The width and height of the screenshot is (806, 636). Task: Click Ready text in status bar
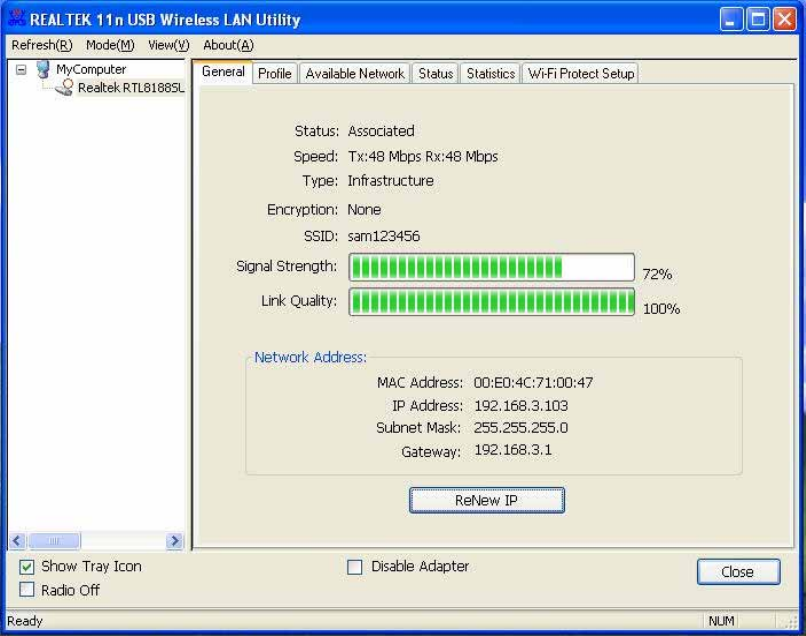click(25, 621)
